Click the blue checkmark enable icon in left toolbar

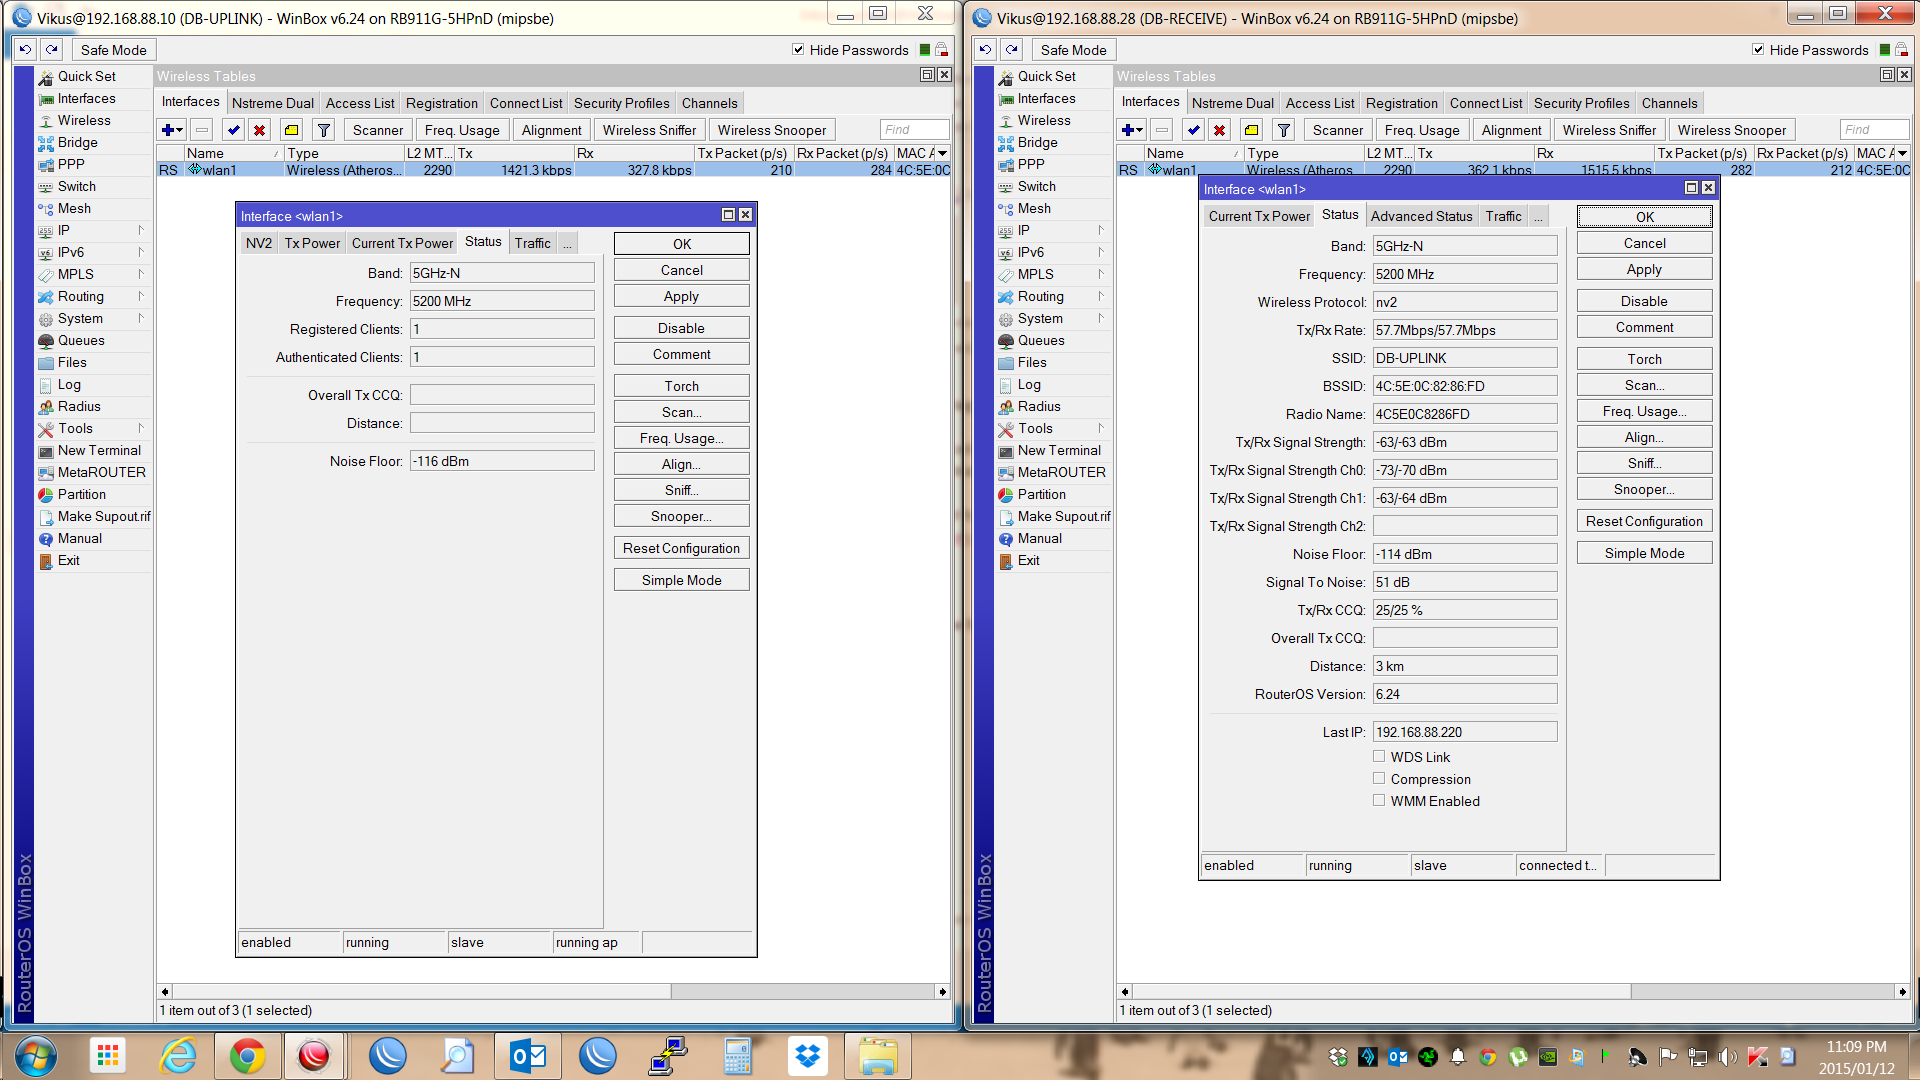pyautogui.click(x=233, y=130)
